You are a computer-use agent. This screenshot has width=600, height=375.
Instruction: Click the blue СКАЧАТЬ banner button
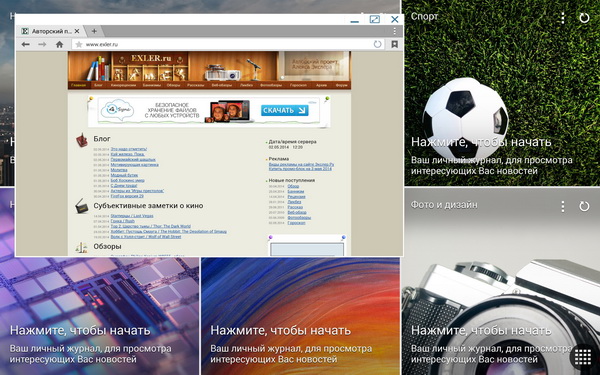click(285, 111)
